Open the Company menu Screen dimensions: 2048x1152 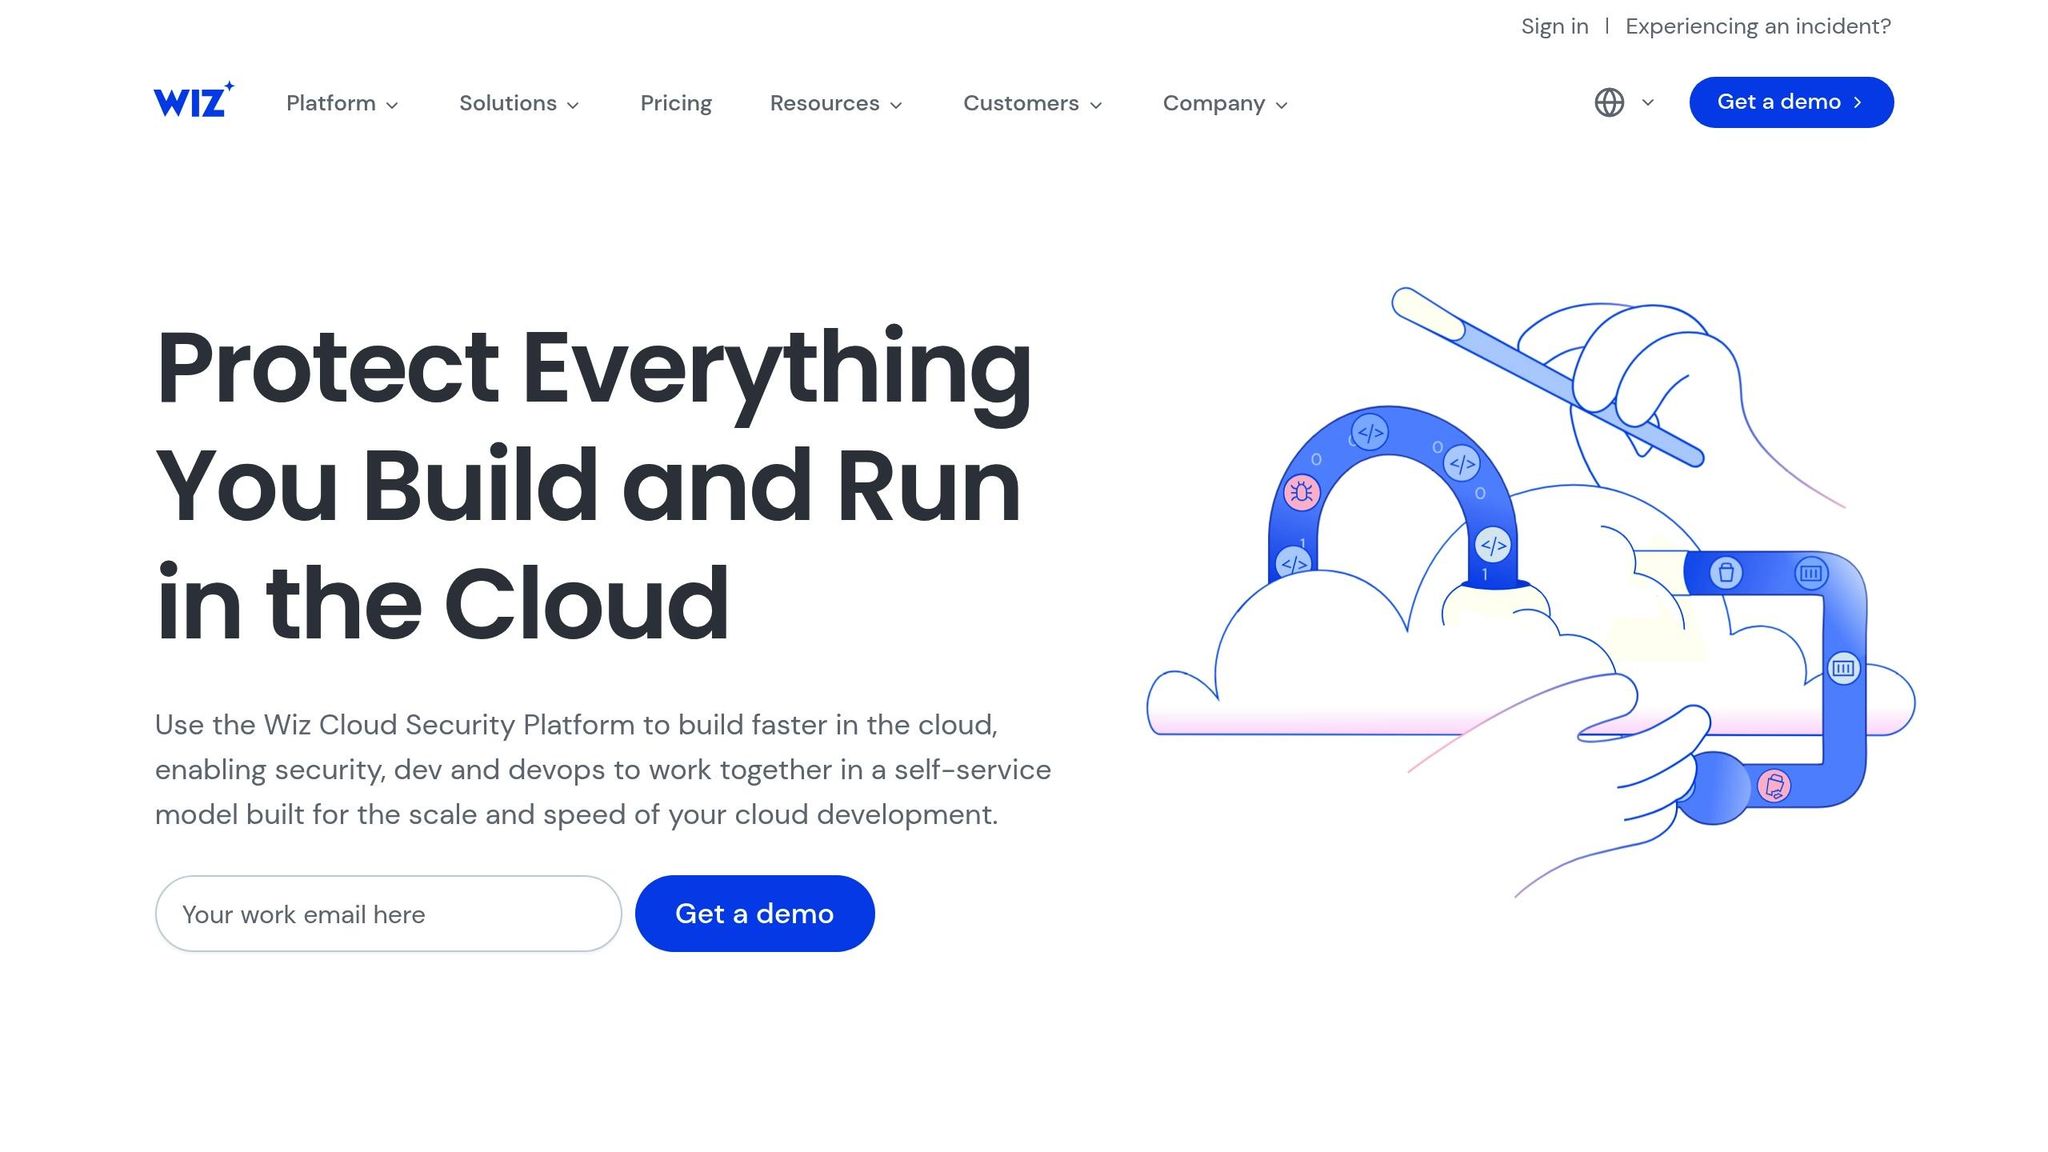[1224, 103]
